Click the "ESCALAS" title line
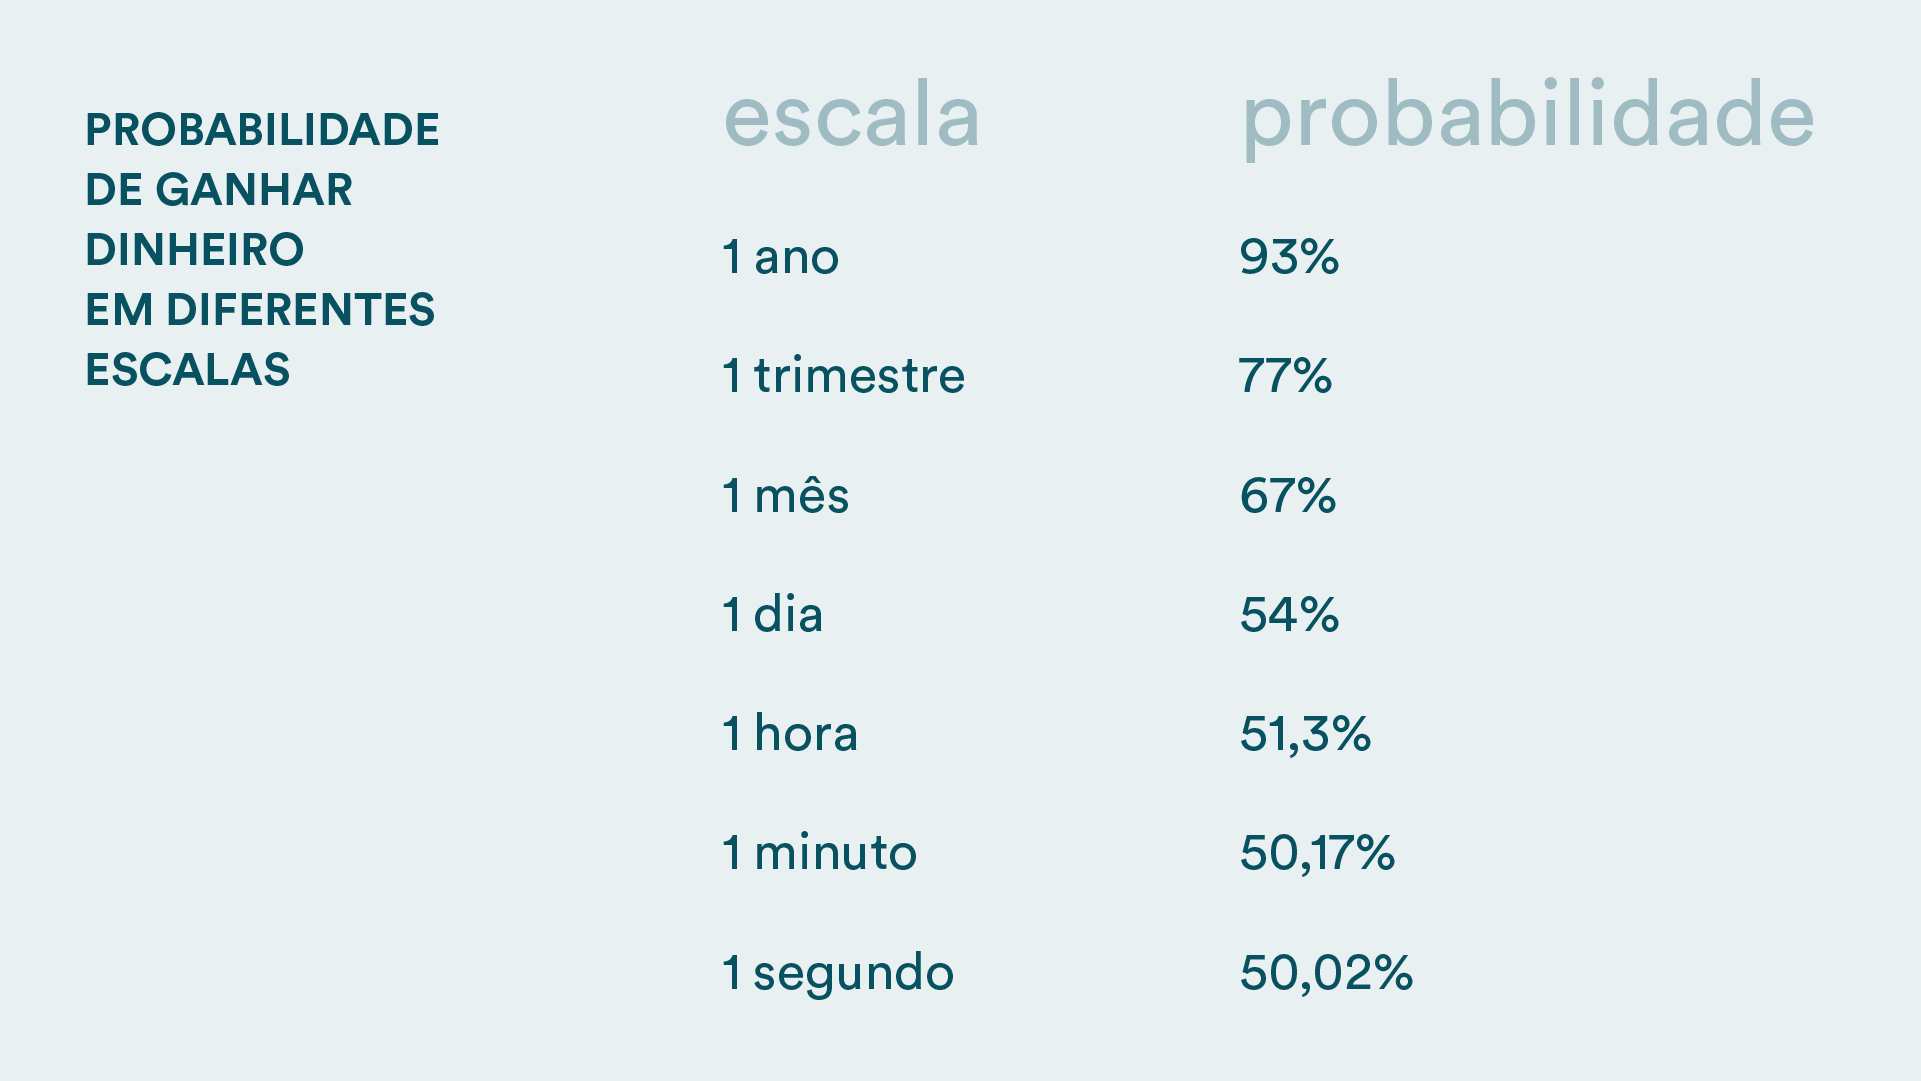Viewport: 1921px width, 1081px height. [188, 370]
